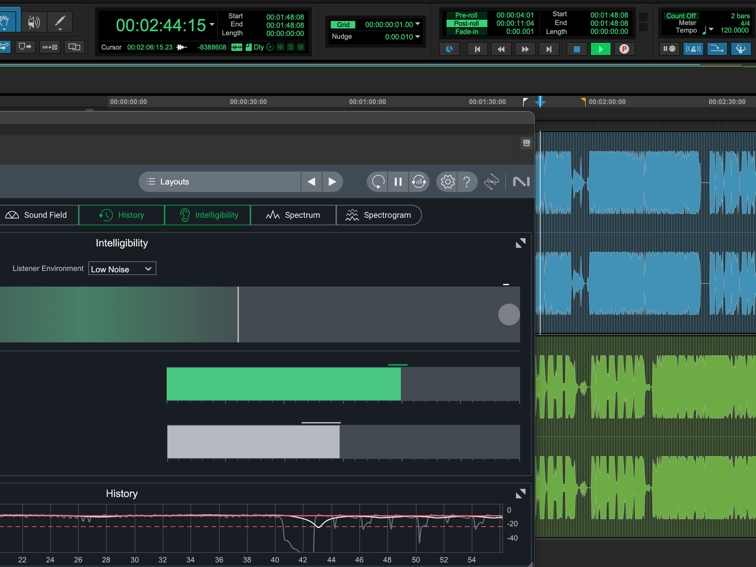Image resolution: width=756 pixels, height=567 pixels.
Task: Open the Pencil tool shape dropdown arrow
Action: 60,30
